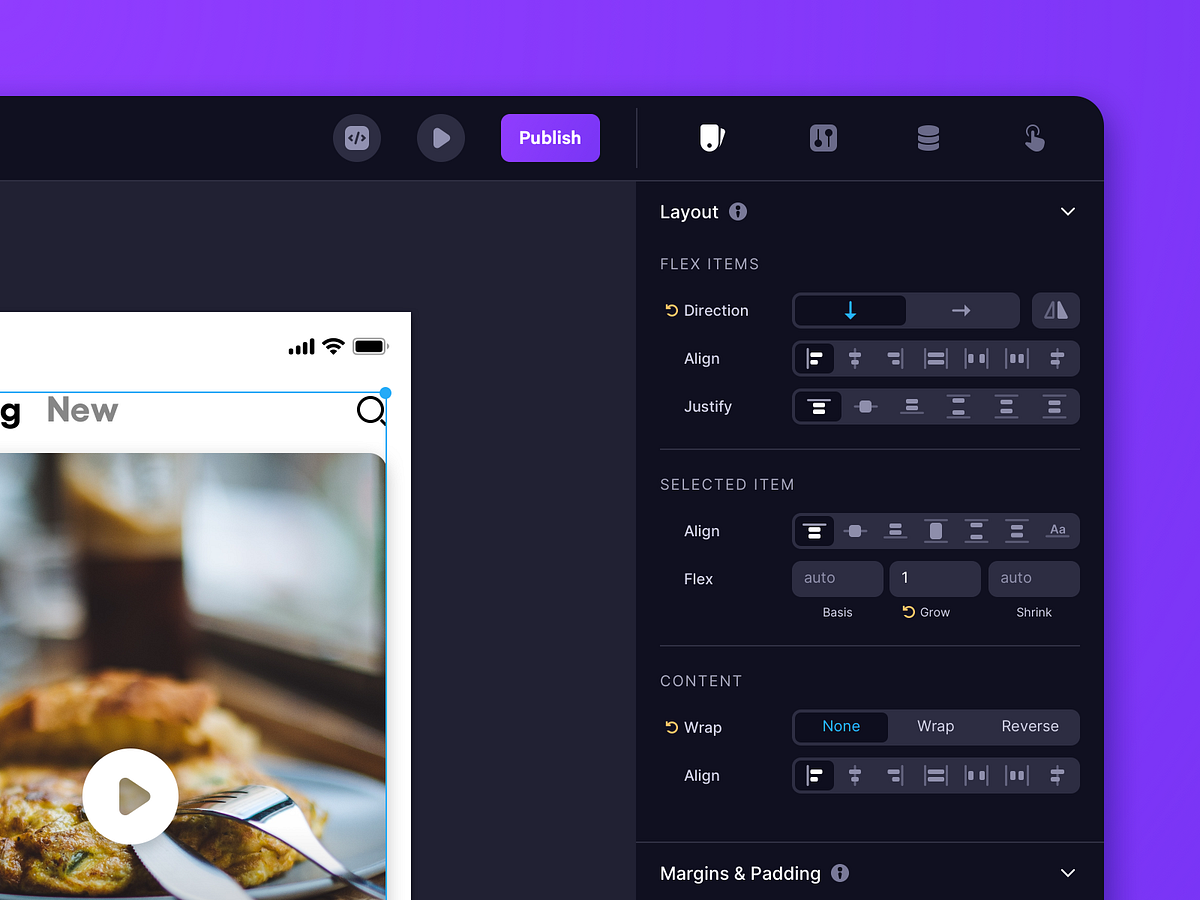The width and height of the screenshot is (1200, 900).
Task: Open the data panel in the right sidebar
Action: click(x=928, y=137)
